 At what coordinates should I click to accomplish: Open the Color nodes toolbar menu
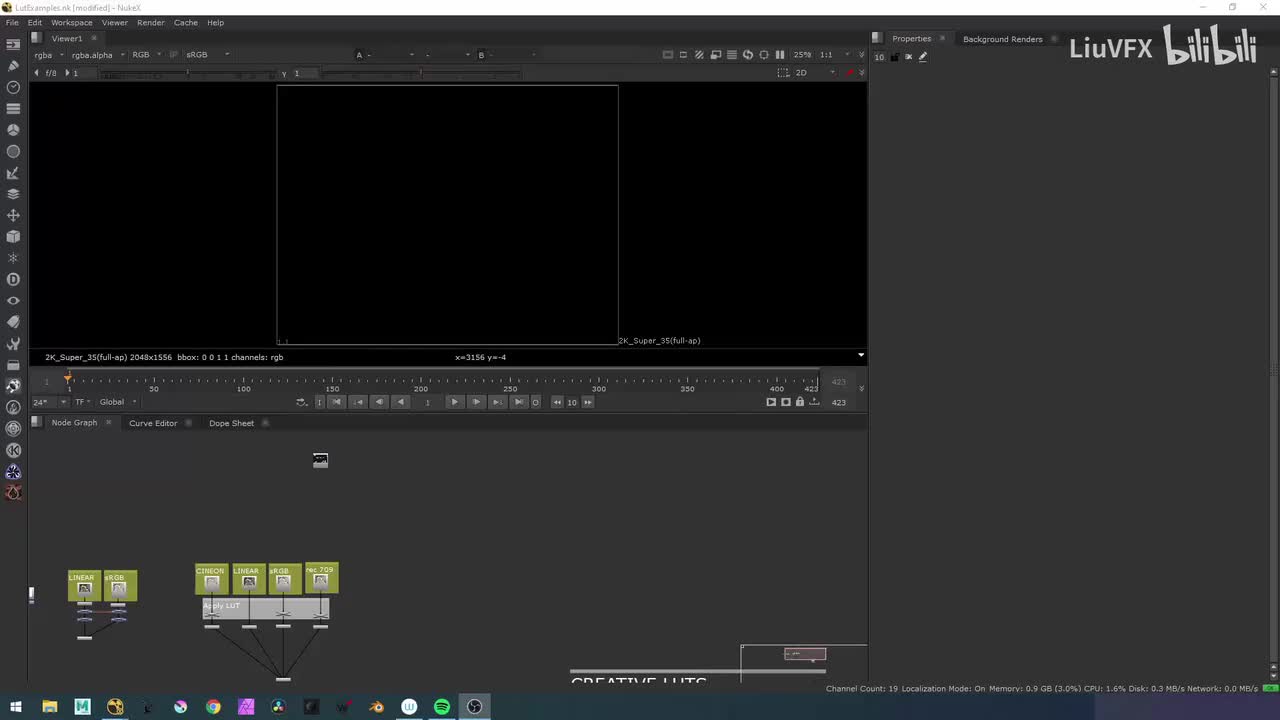[13, 130]
